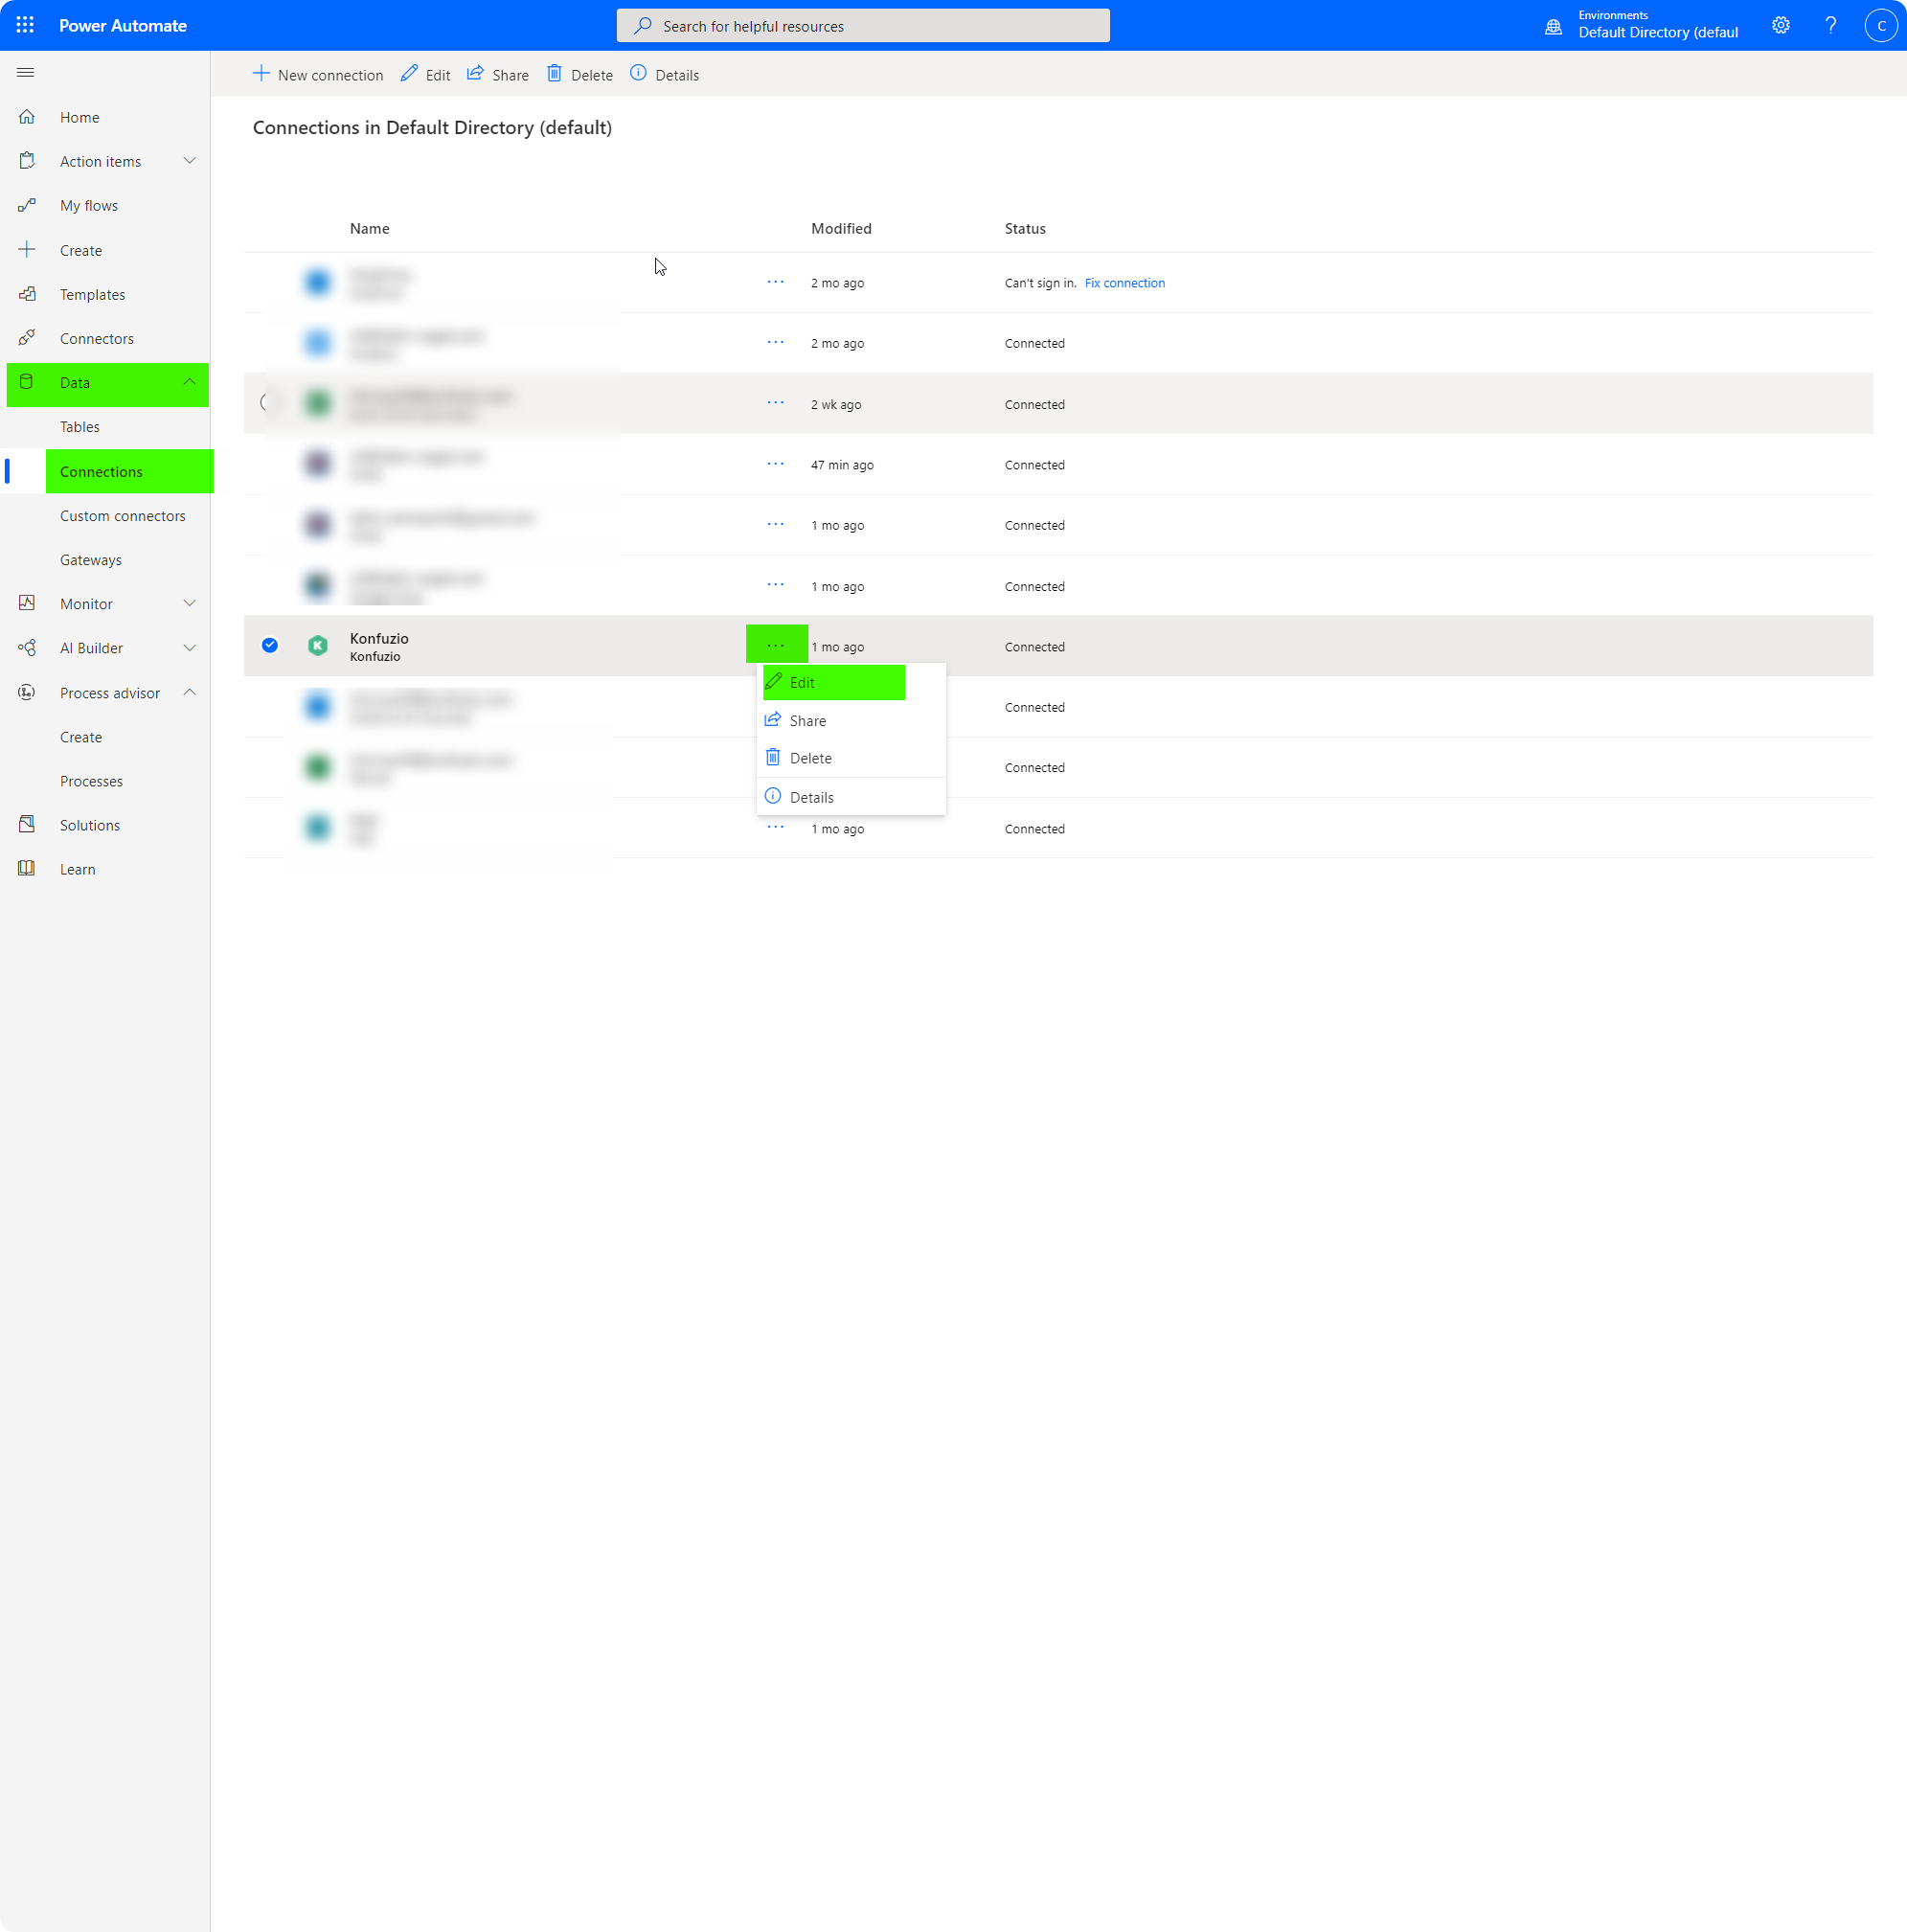Viewport: 1907px width, 1932px height.
Task: Choose Details from the context menu
Action: point(851,797)
